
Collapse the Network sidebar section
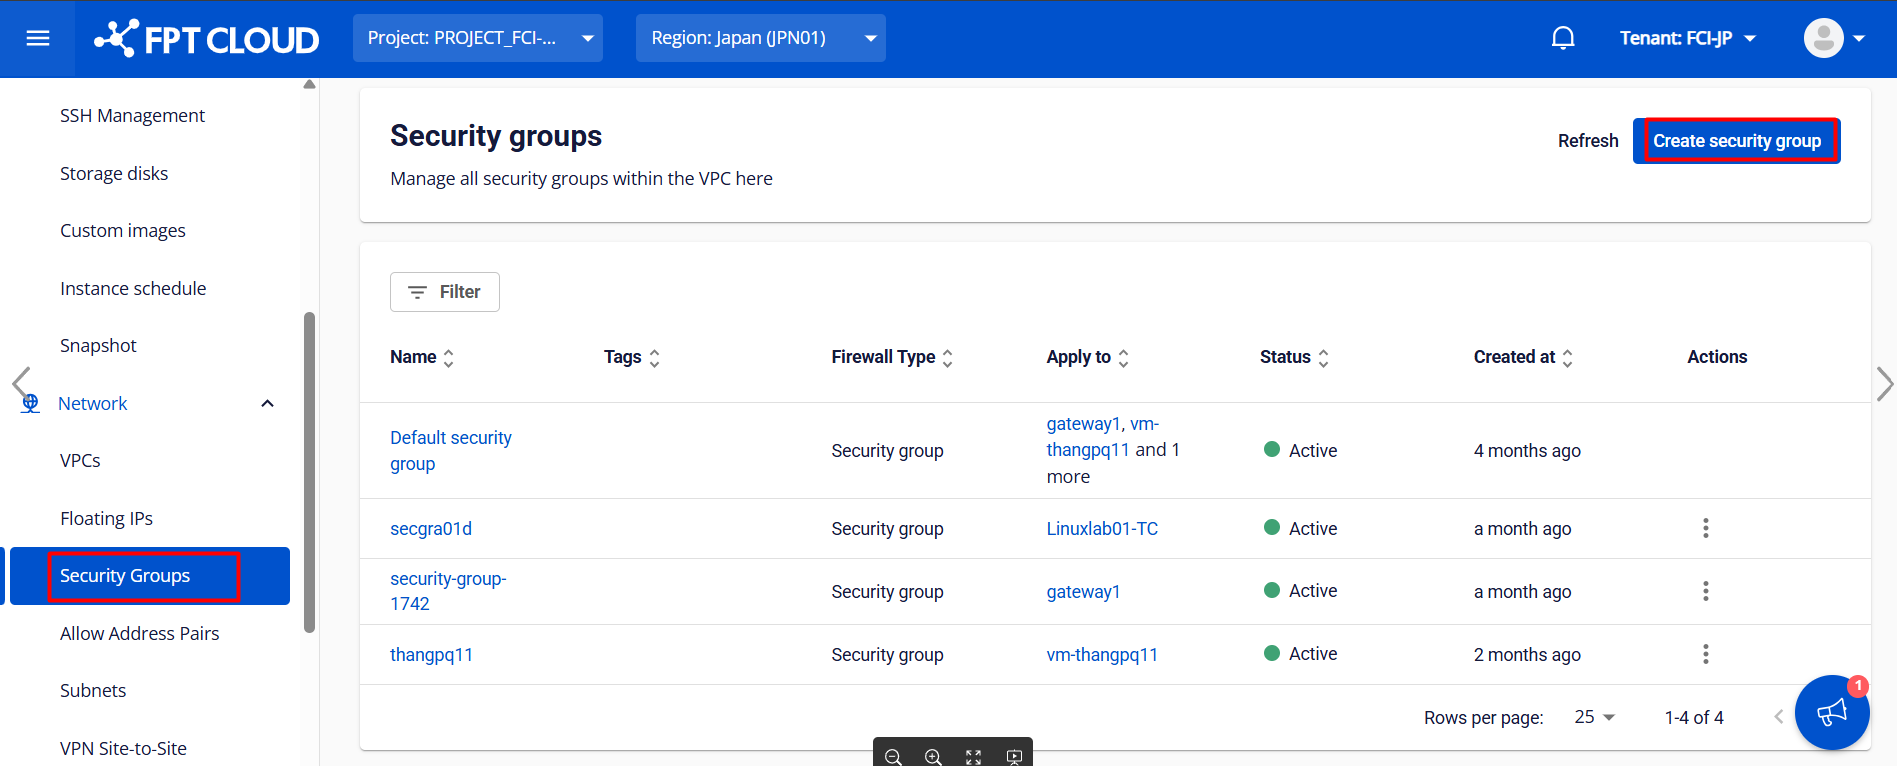coord(267,404)
